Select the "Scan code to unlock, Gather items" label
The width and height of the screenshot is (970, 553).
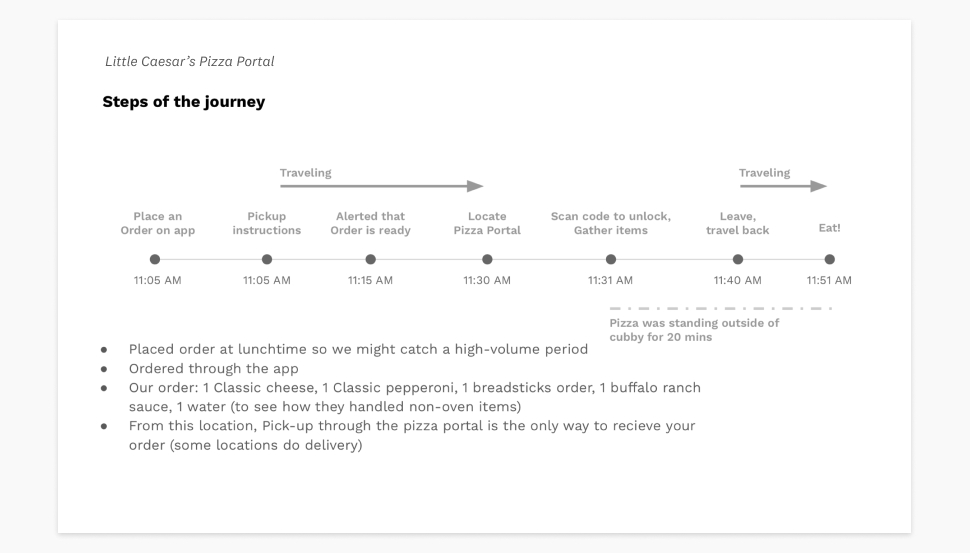(611, 223)
